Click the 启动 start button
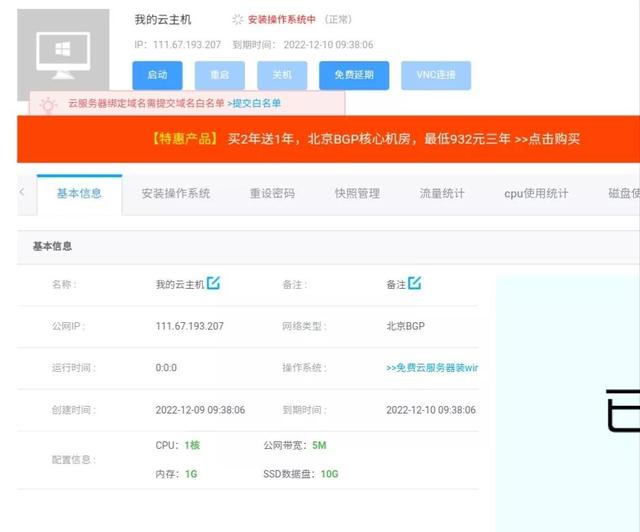The height and width of the screenshot is (532, 640). pyautogui.click(x=157, y=75)
